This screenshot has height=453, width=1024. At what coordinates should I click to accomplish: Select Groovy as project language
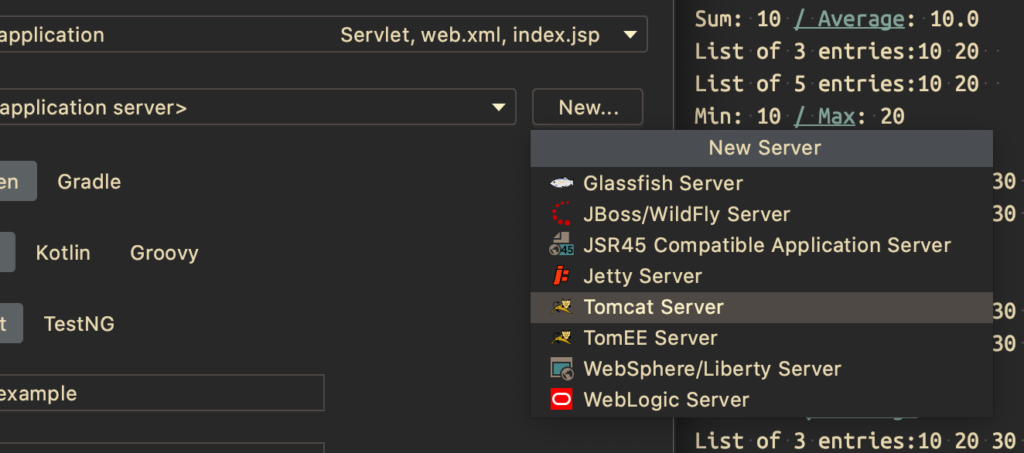coord(164,253)
